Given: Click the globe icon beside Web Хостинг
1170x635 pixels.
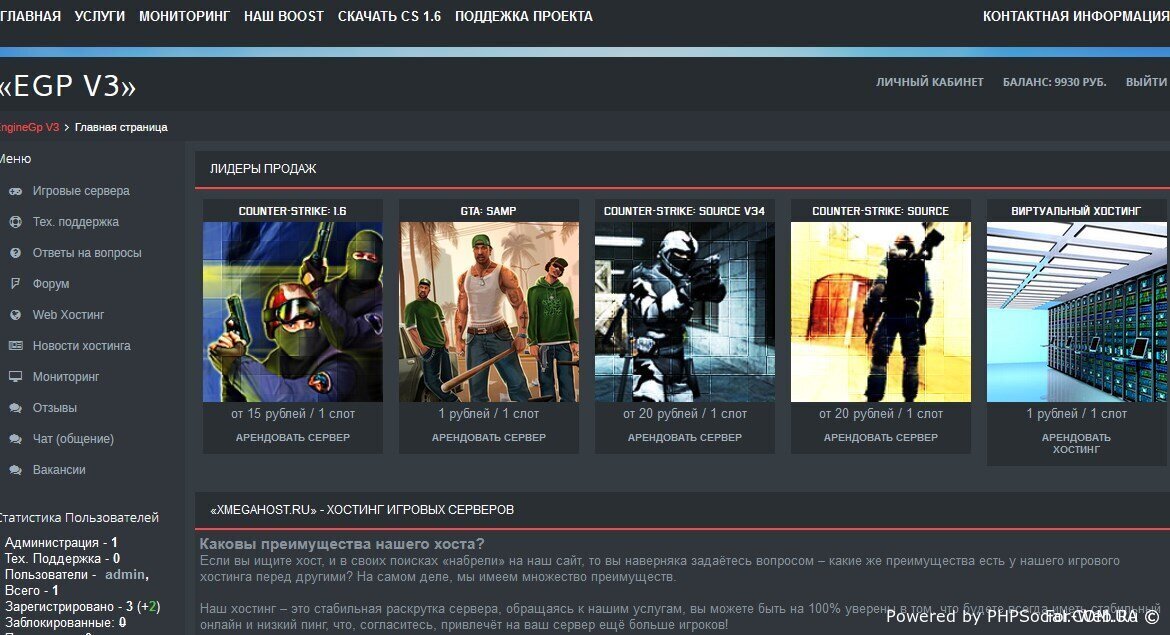Looking at the screenshot, I should click(15, 315).
